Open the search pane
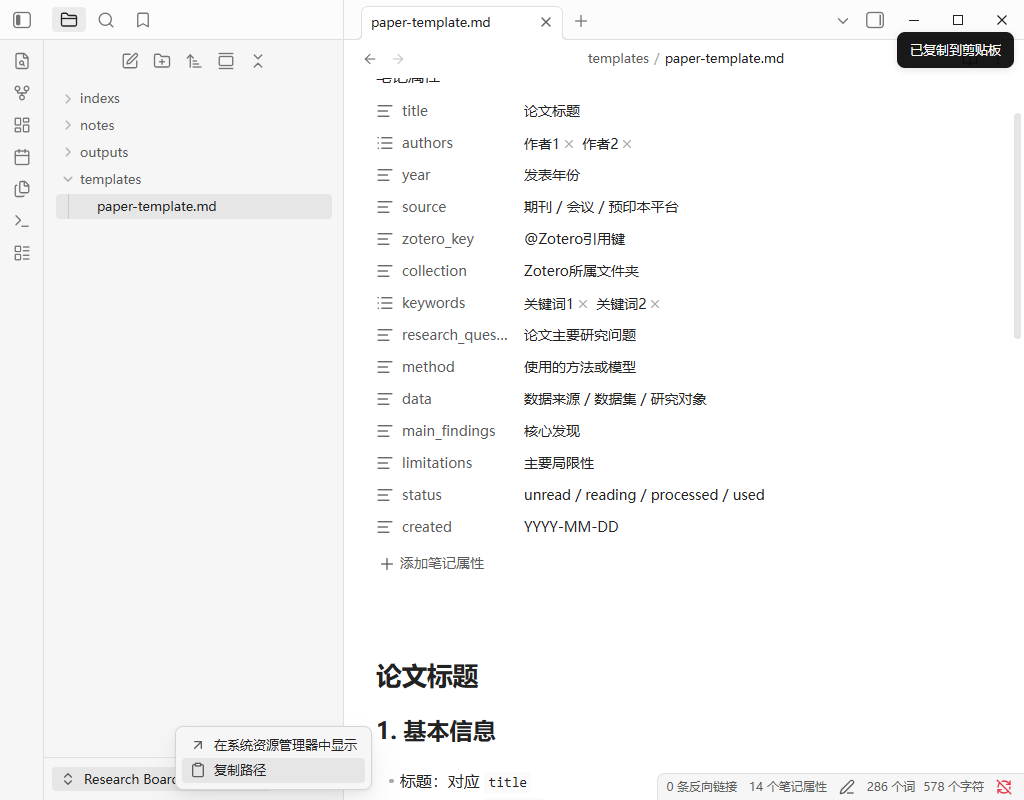The height and width of the screenshot is (800, 1024). 106,20
